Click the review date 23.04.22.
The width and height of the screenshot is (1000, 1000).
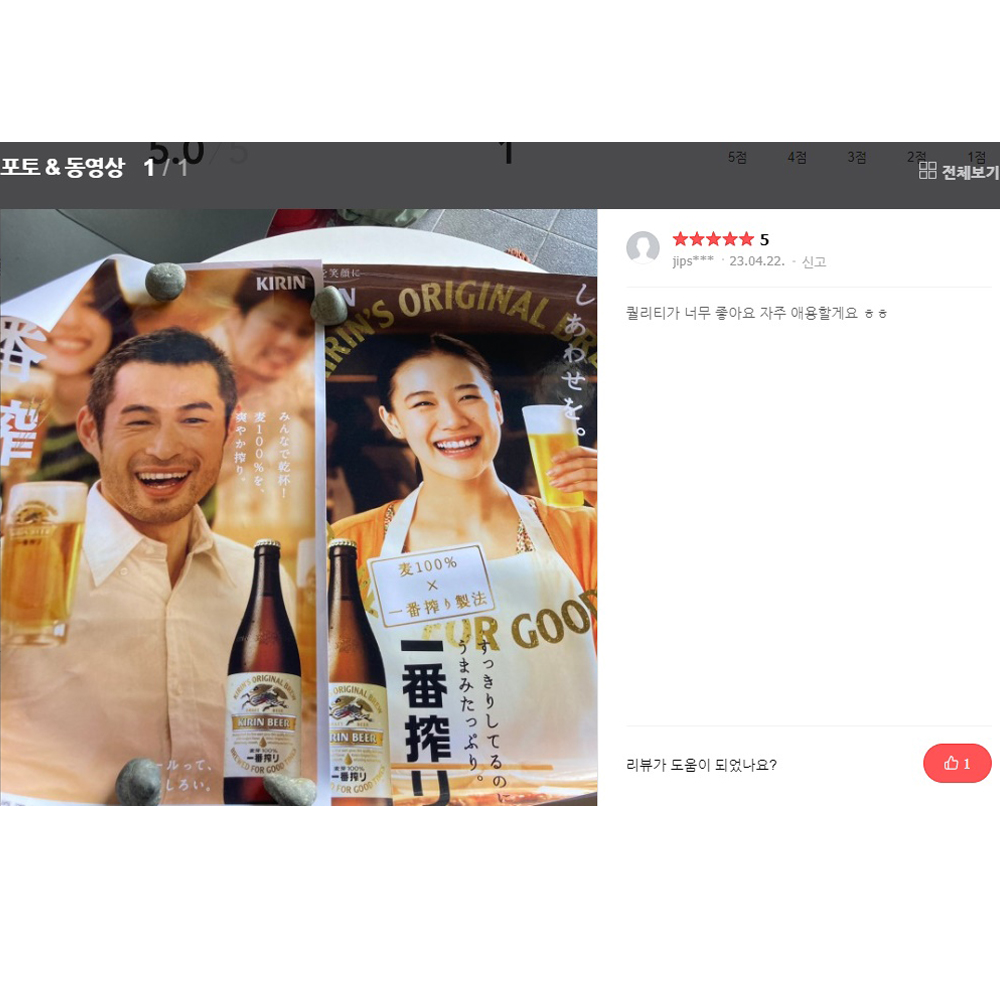[x=757, y=261]
